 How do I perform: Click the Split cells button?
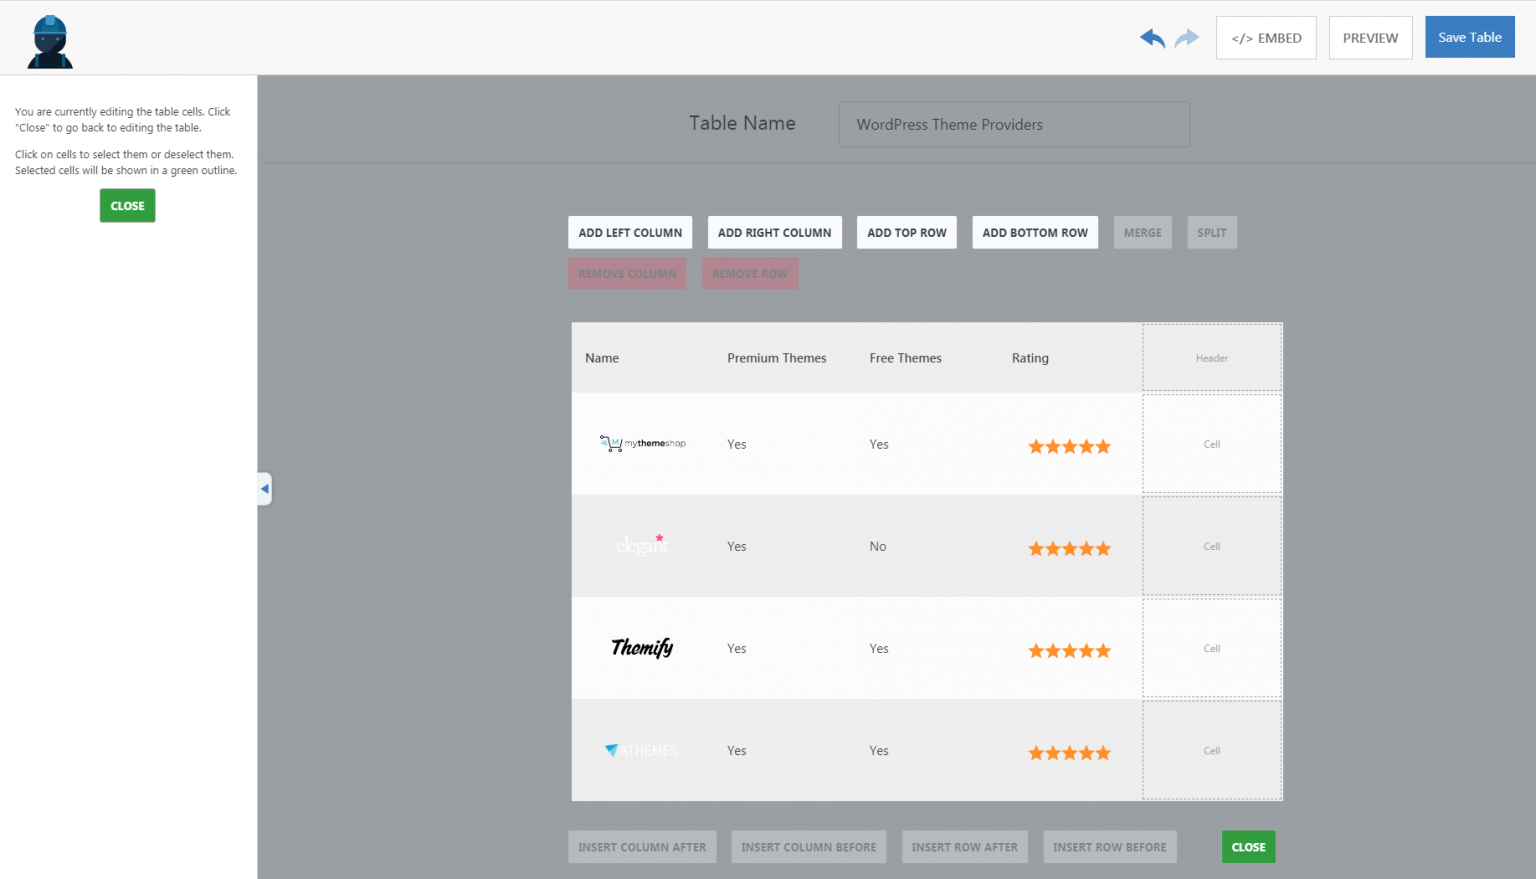tap(1212, 233)
